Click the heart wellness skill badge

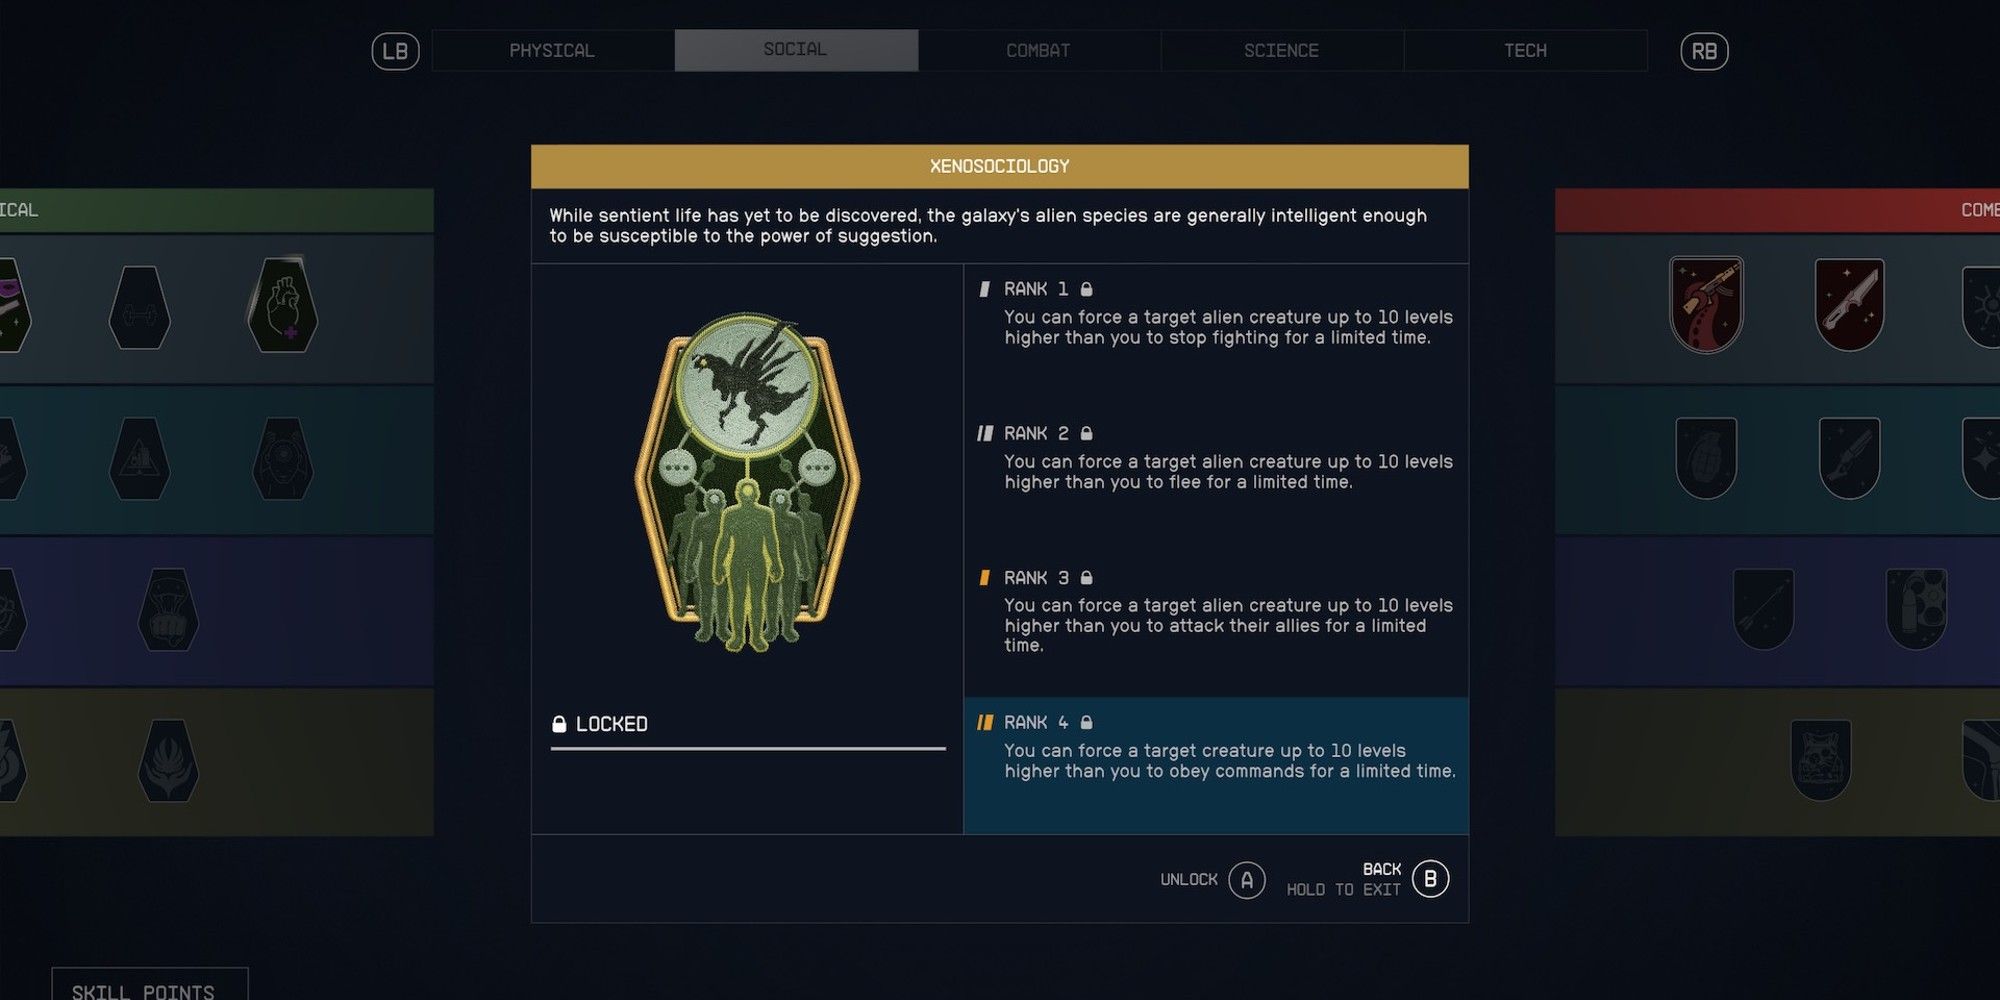[x=283, y=305]
